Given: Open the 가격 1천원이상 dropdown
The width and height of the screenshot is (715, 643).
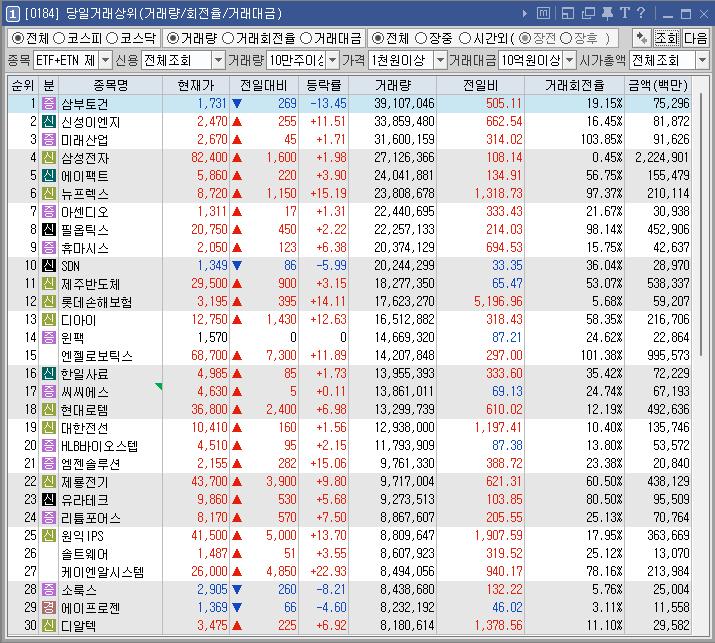Looking at the screenshot, I should tap(440, 60).
